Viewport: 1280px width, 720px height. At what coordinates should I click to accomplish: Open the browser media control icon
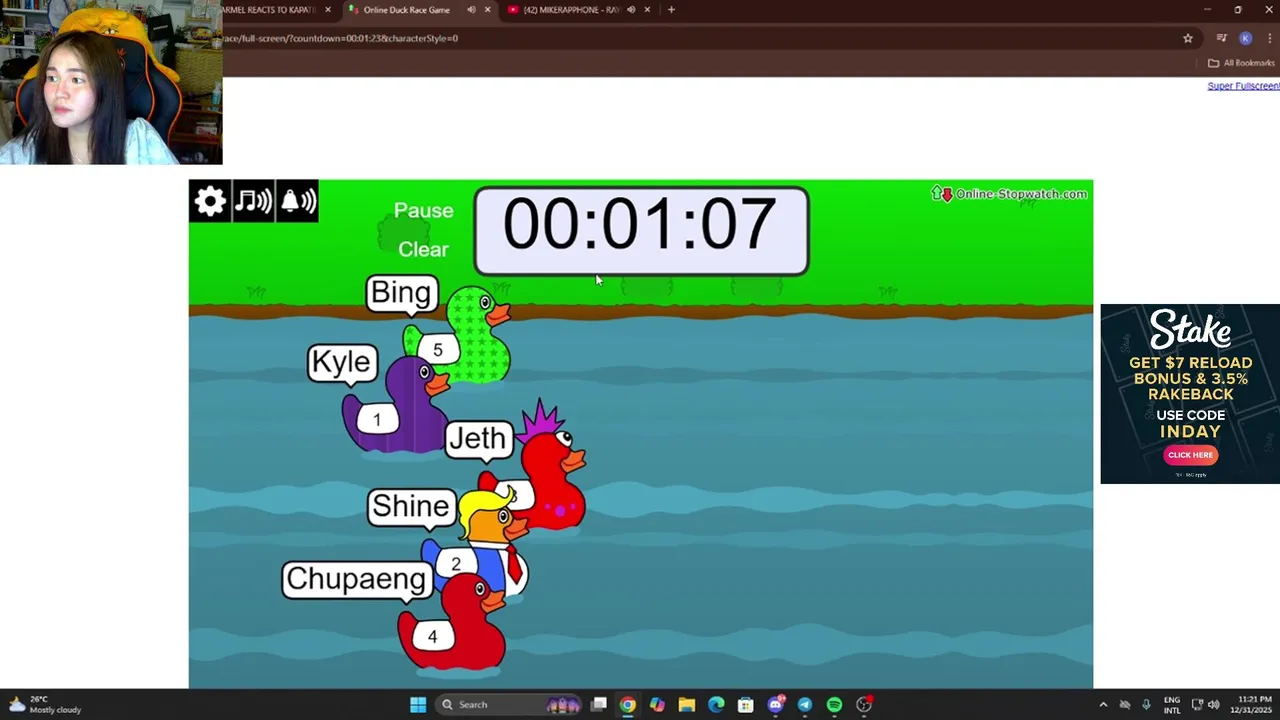(x=1221, y=38)
